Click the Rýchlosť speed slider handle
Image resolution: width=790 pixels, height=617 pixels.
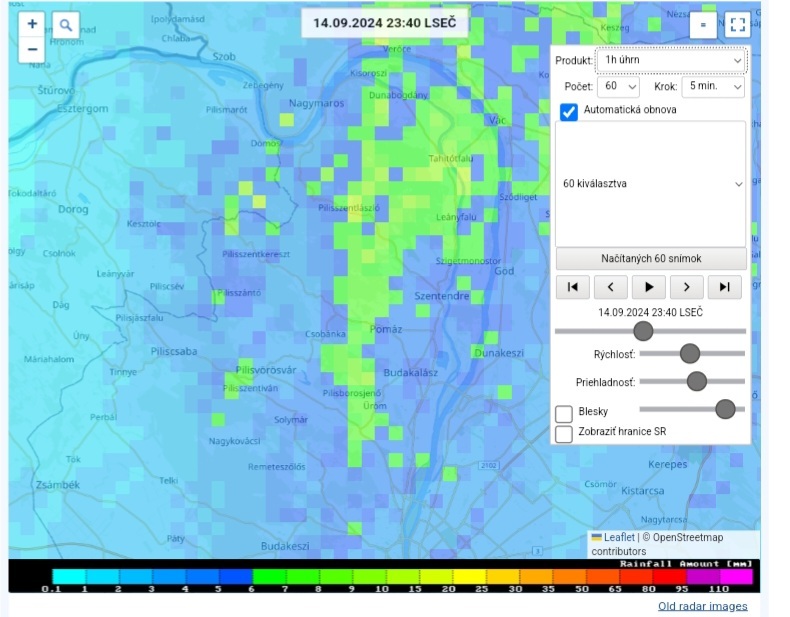(689, 353)
